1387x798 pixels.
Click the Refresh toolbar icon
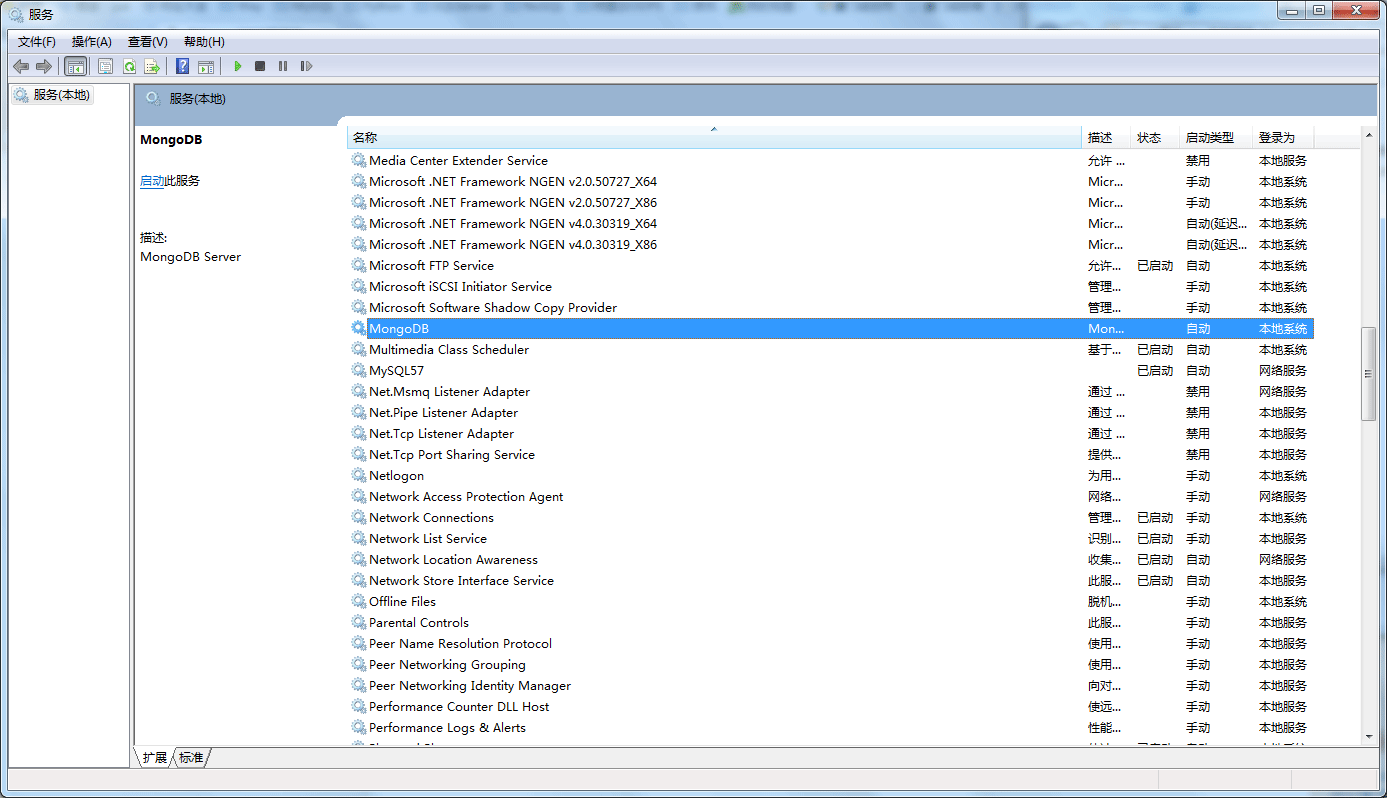tap(129, 66)
